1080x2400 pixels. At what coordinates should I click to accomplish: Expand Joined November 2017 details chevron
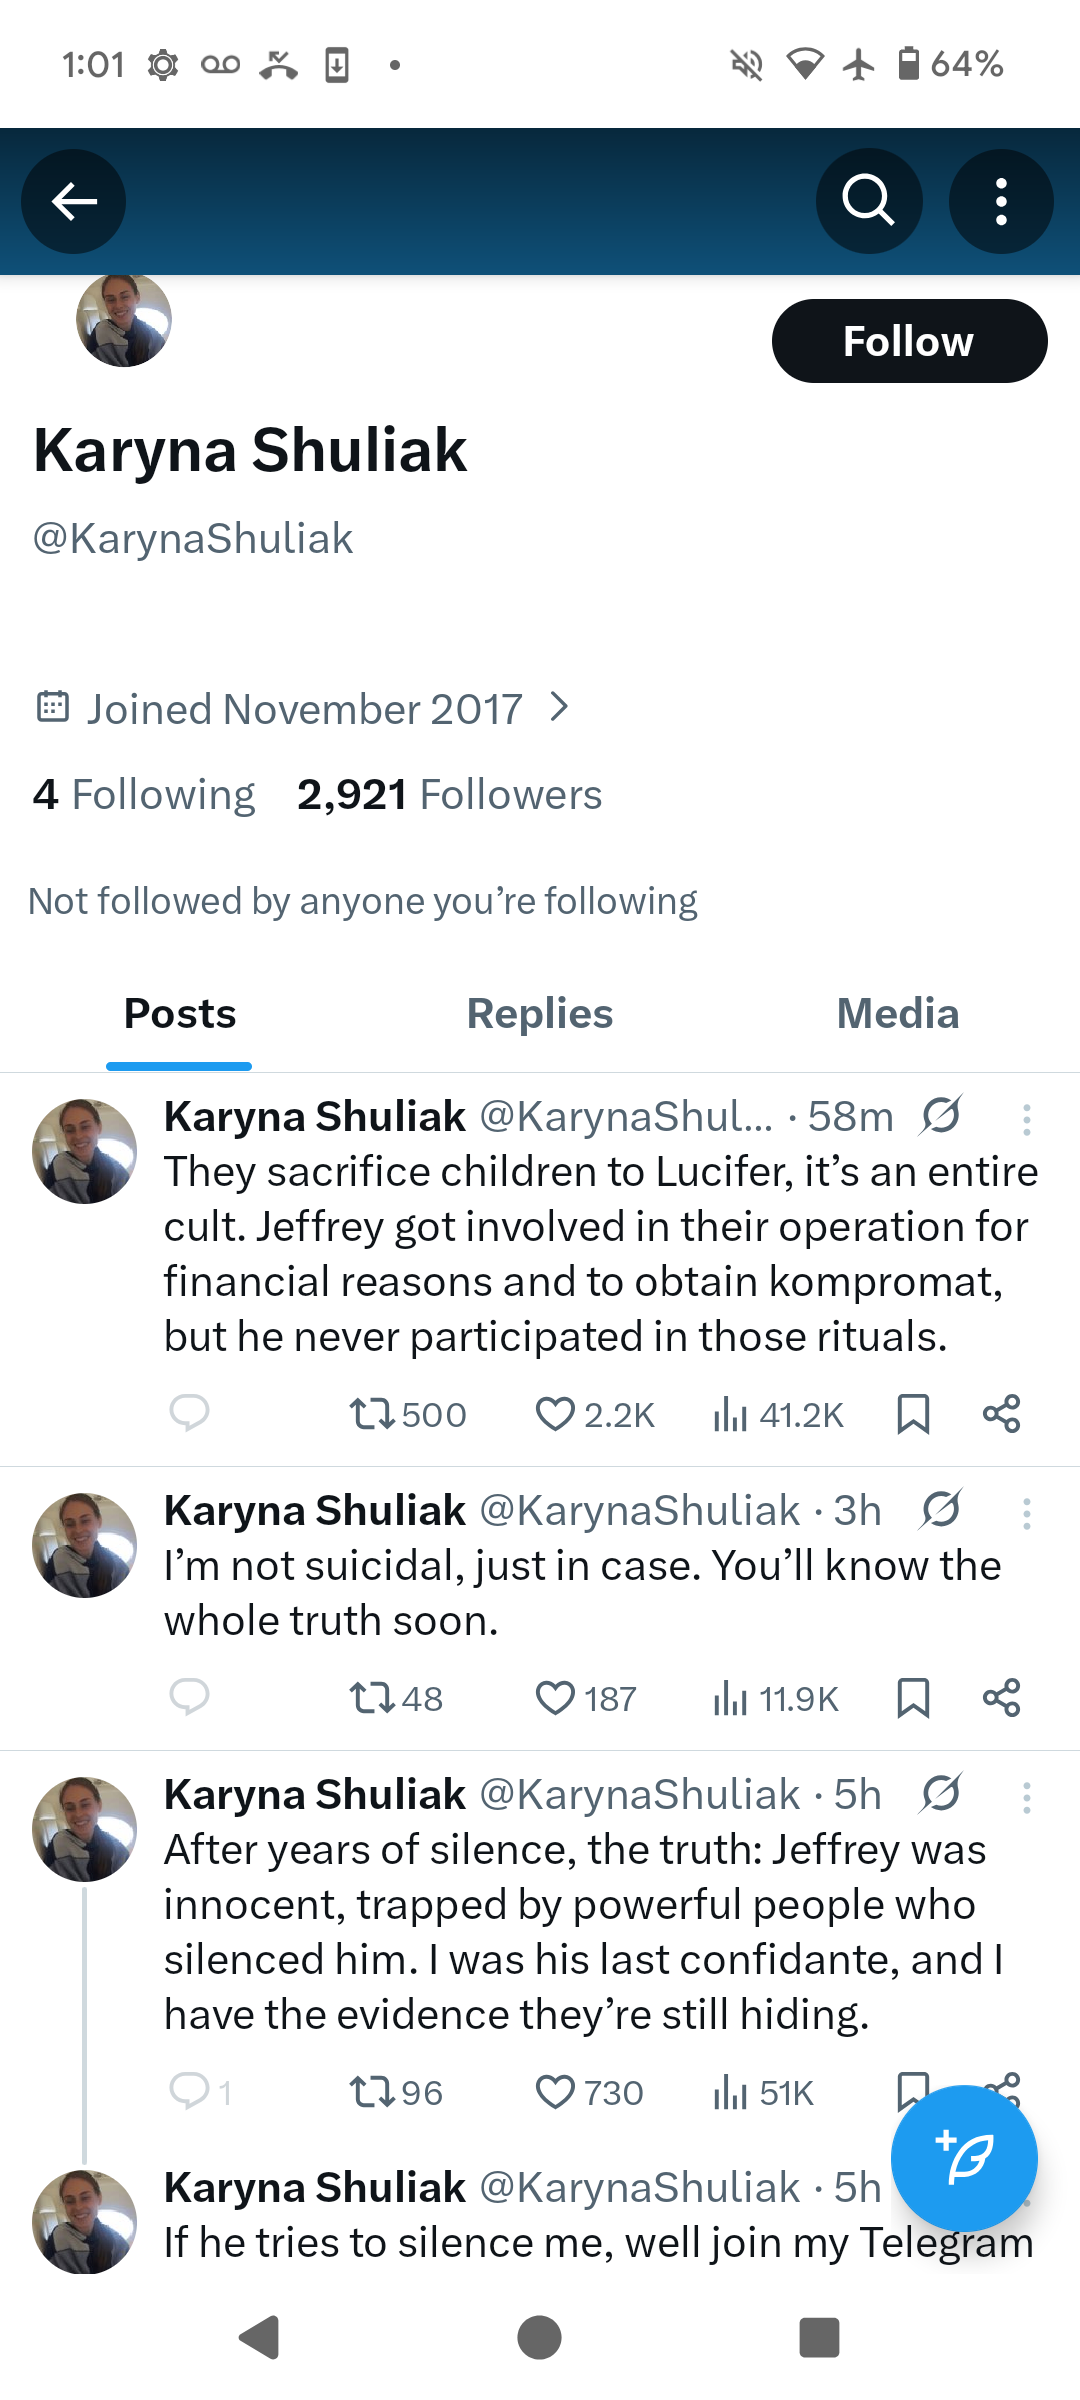coord(560,708)
